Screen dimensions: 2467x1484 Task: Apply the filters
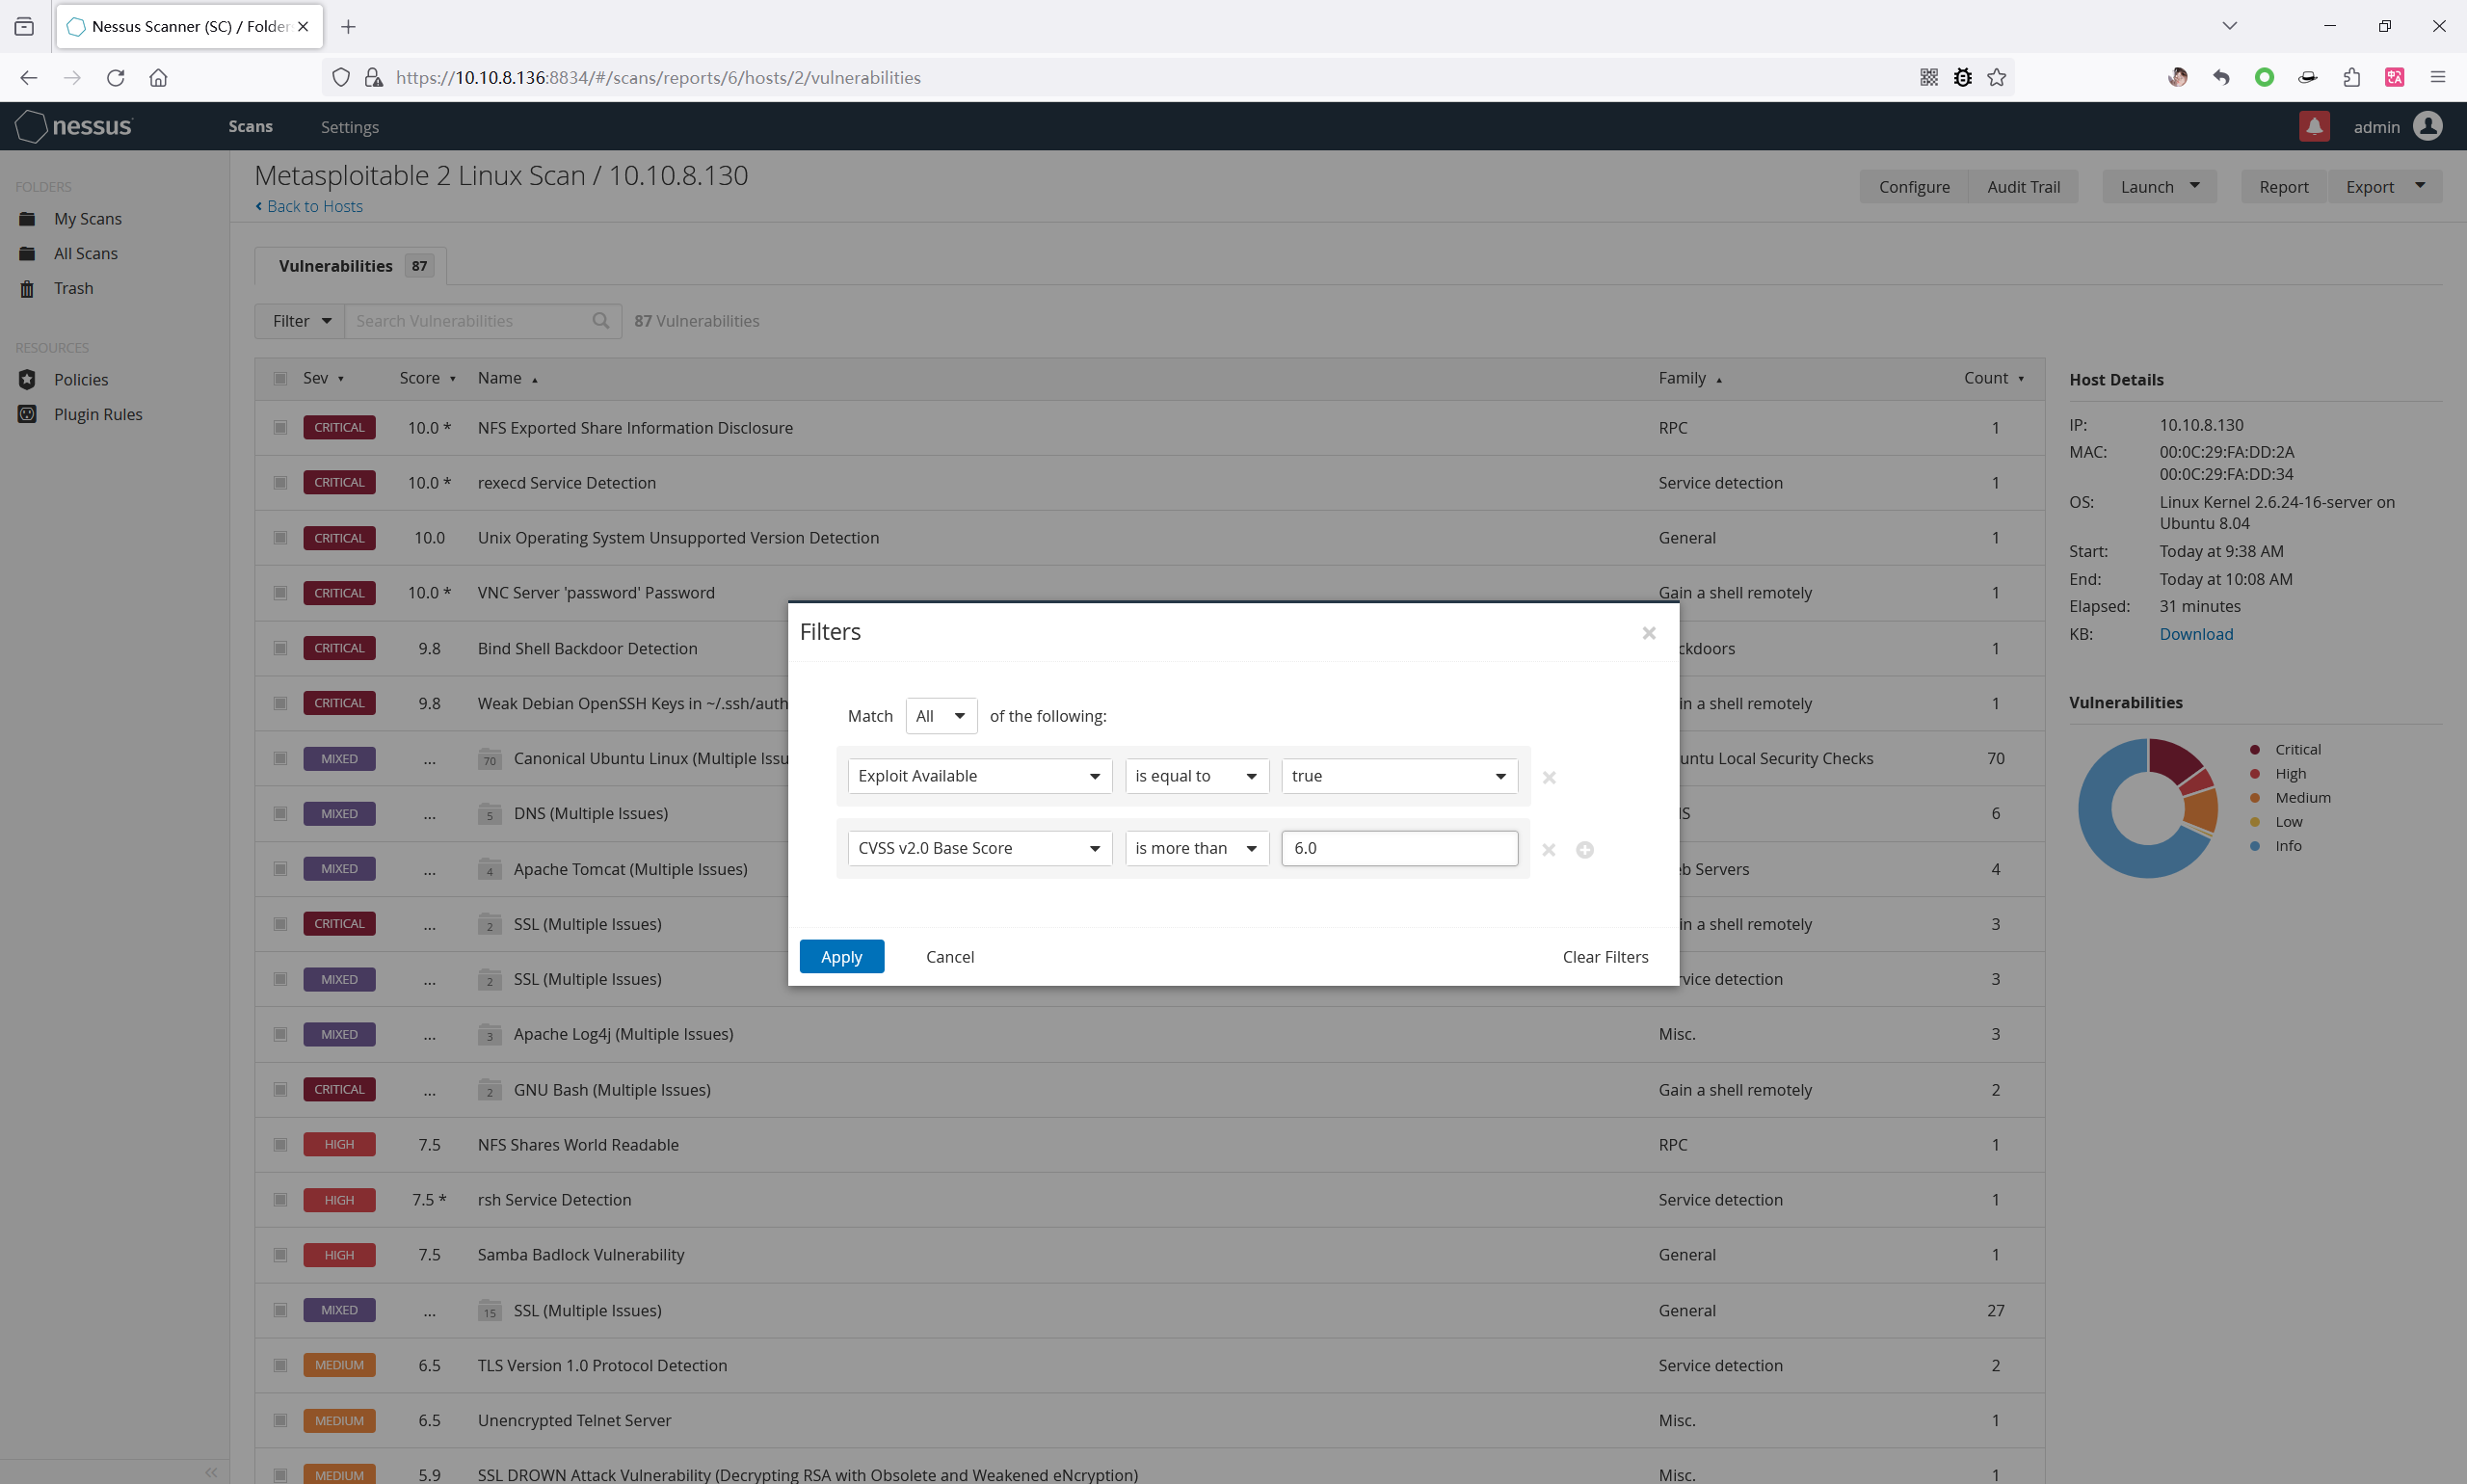(841, 957)
